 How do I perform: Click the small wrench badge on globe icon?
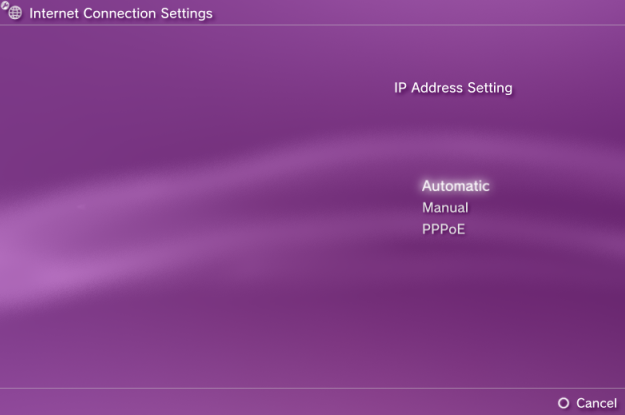click(x=4, y=5)
